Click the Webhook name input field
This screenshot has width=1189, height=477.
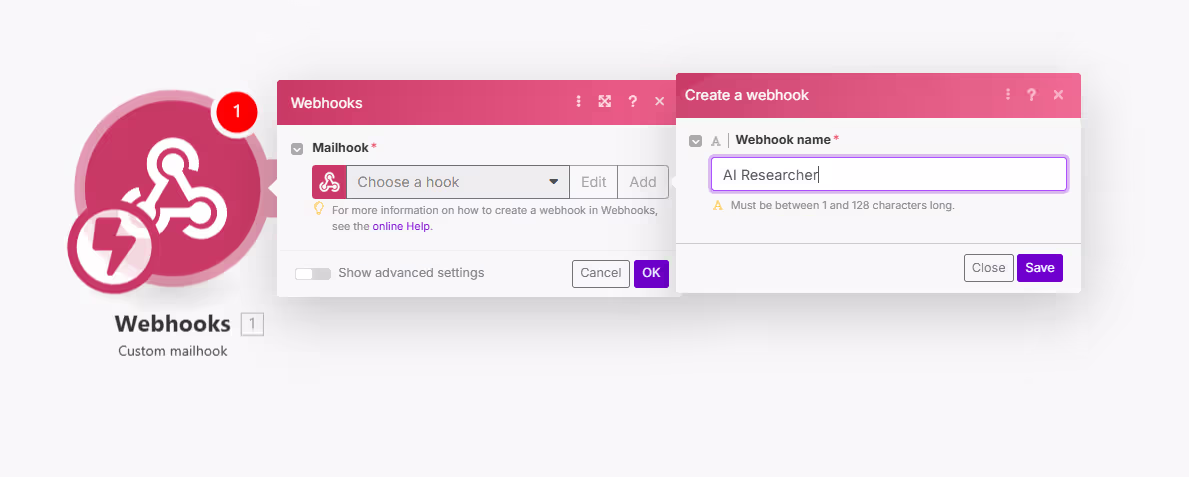[889, 174]
